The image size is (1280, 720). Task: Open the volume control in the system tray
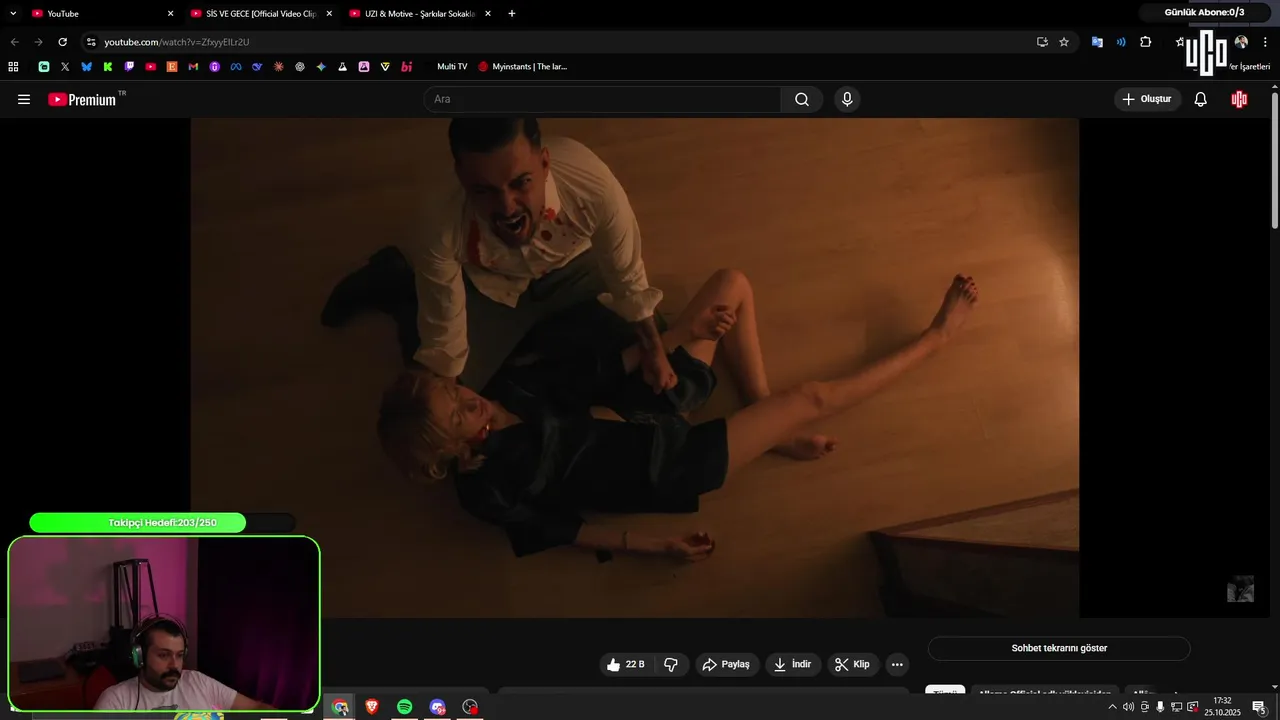[1128, 707]
